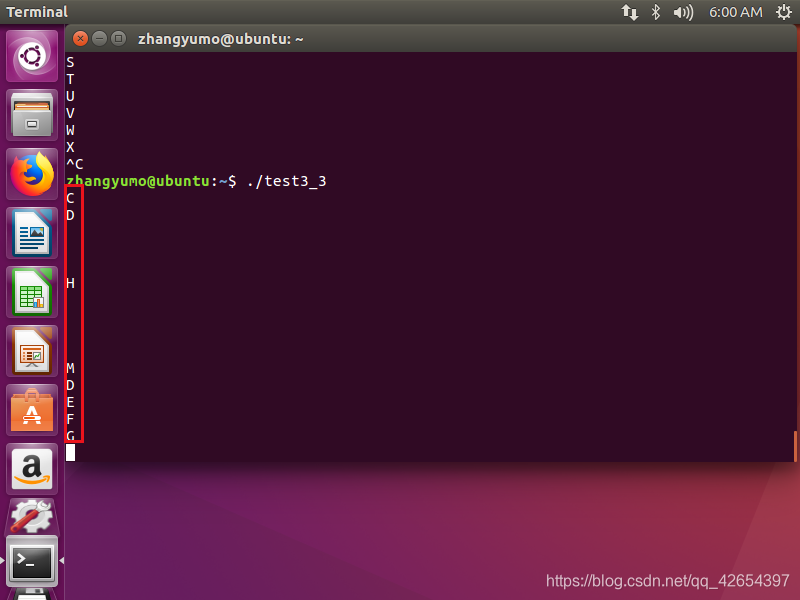The image size is (800, 600).
Task: Open the clock showing 6:00 AM
Action: [735, 12]
